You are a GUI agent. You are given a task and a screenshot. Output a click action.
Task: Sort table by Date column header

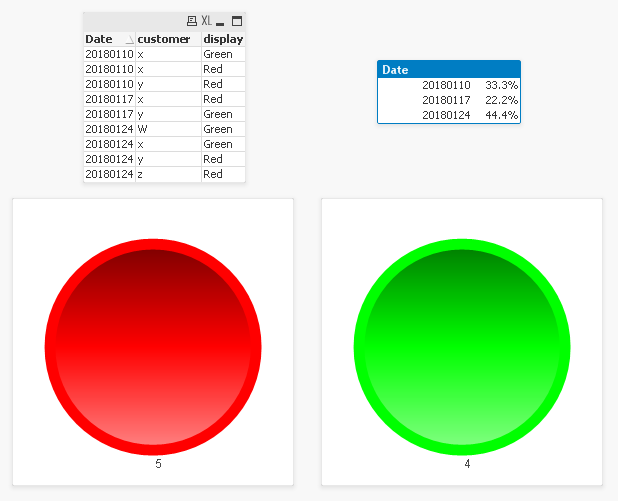point(109,39)
